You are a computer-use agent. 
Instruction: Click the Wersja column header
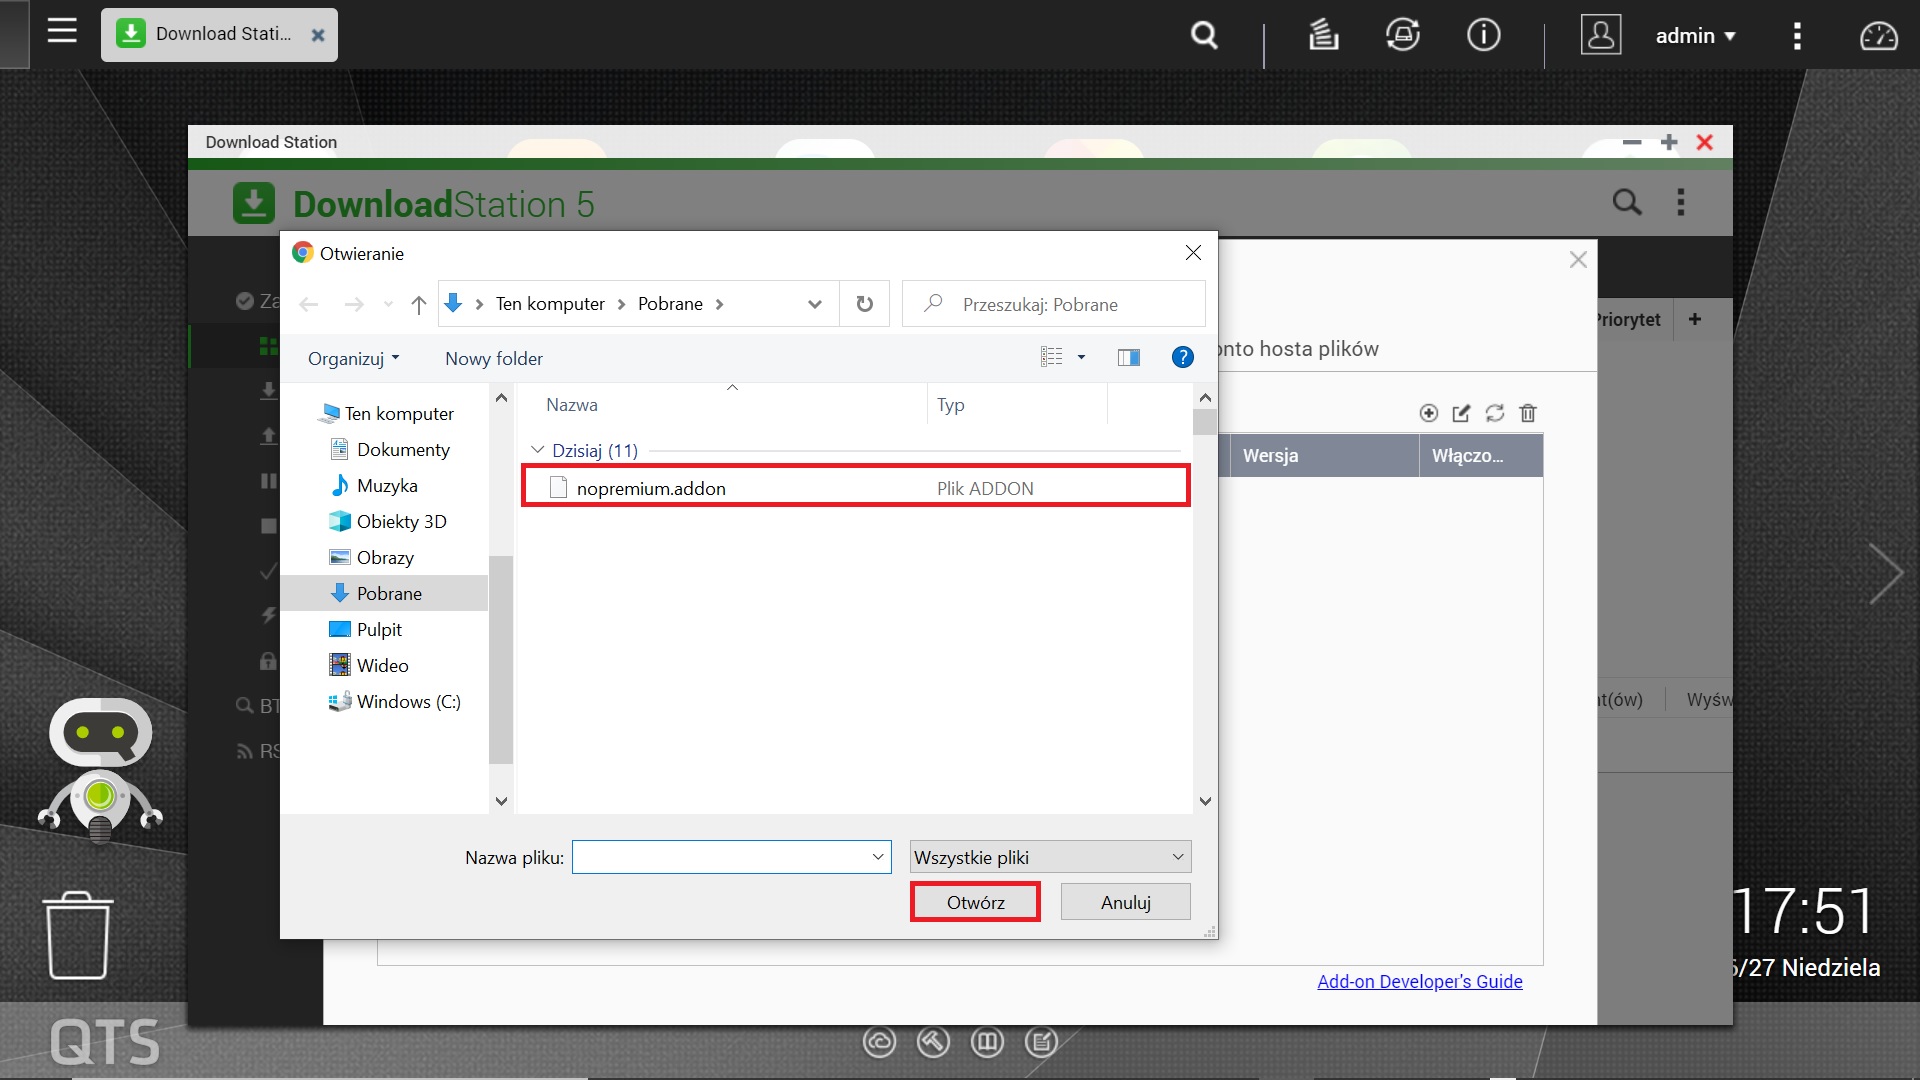(x=1323, y=455)
